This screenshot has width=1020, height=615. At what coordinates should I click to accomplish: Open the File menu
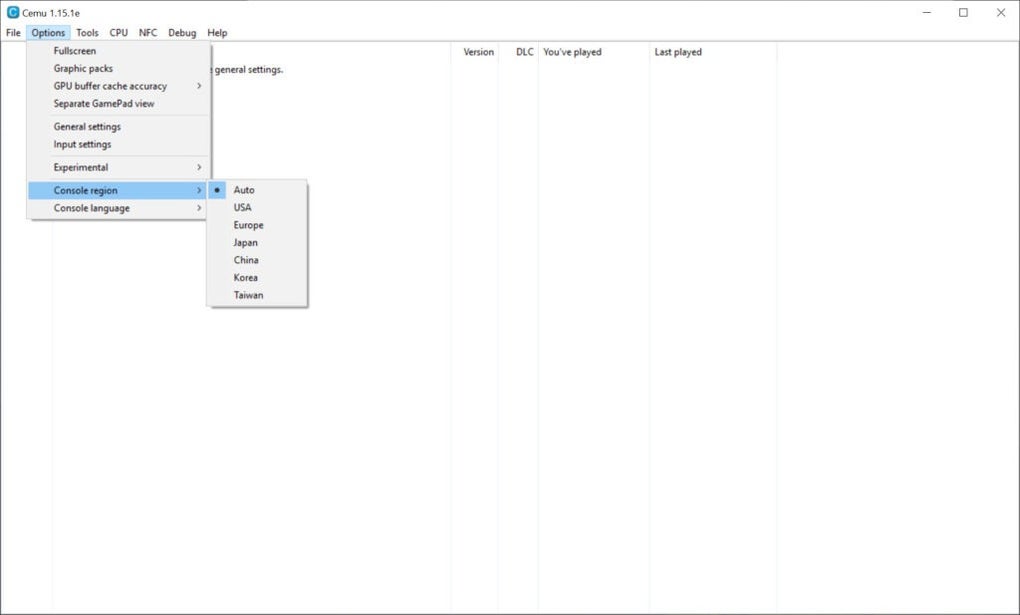[x=13, y=33]
